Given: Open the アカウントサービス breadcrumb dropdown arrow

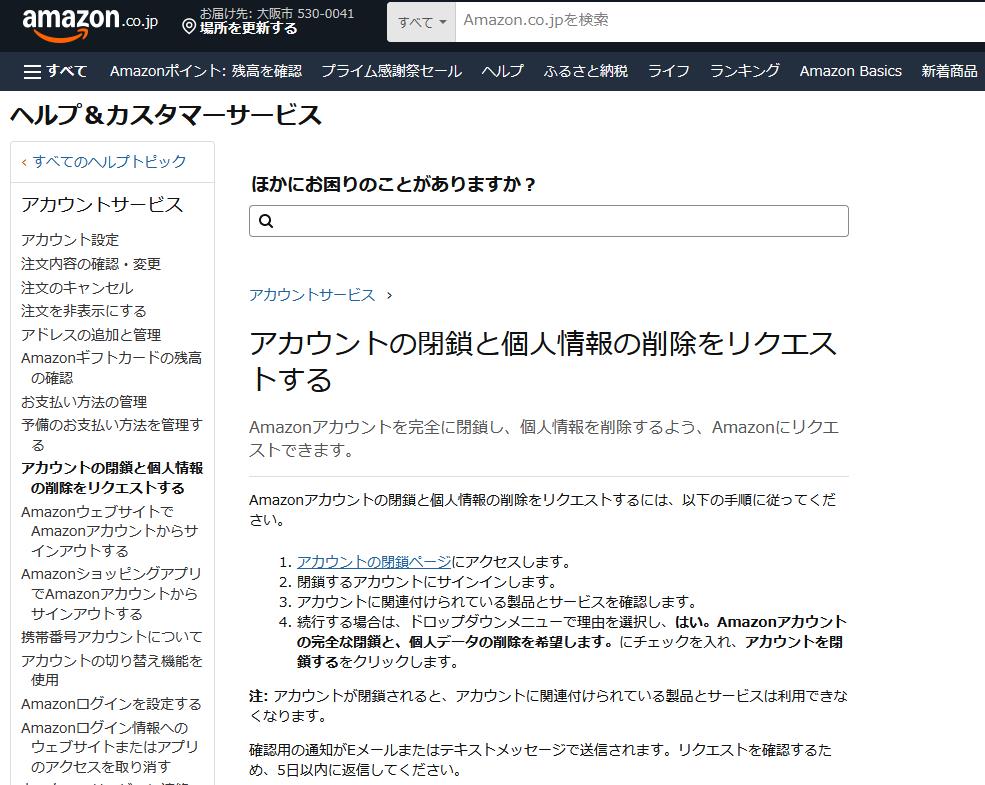Looking at the screenshot, I should (389, 296).
